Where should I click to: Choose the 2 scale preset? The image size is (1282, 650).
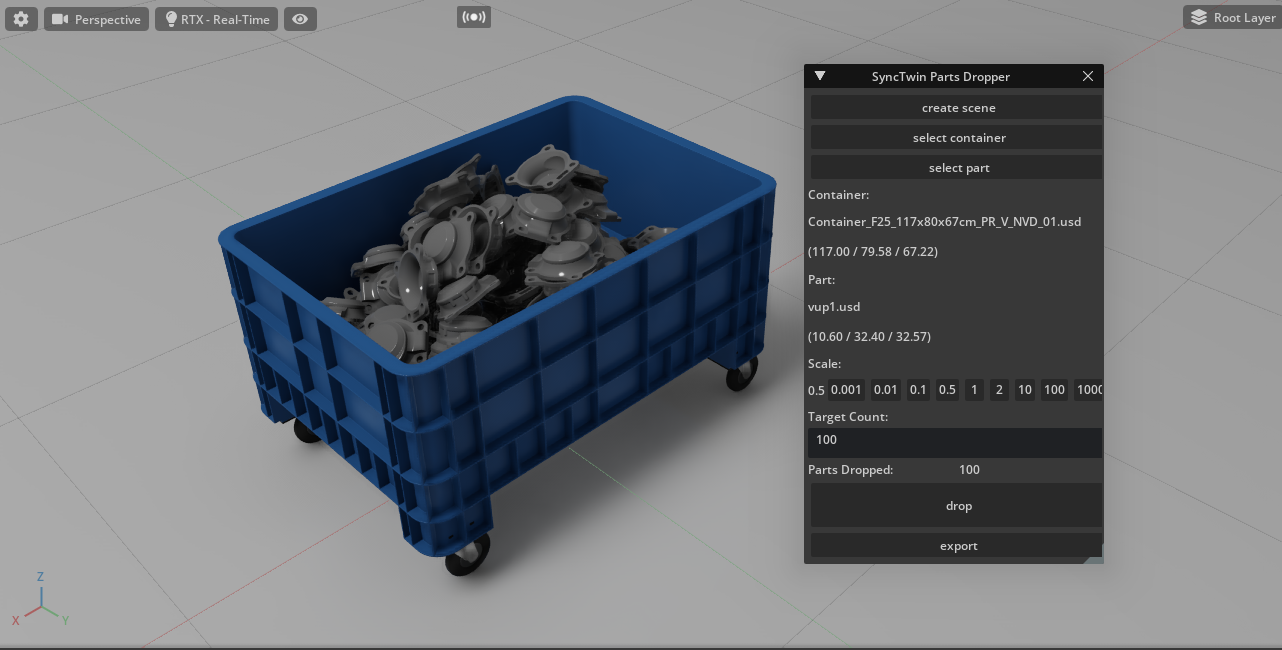click(x=998, y=390)
